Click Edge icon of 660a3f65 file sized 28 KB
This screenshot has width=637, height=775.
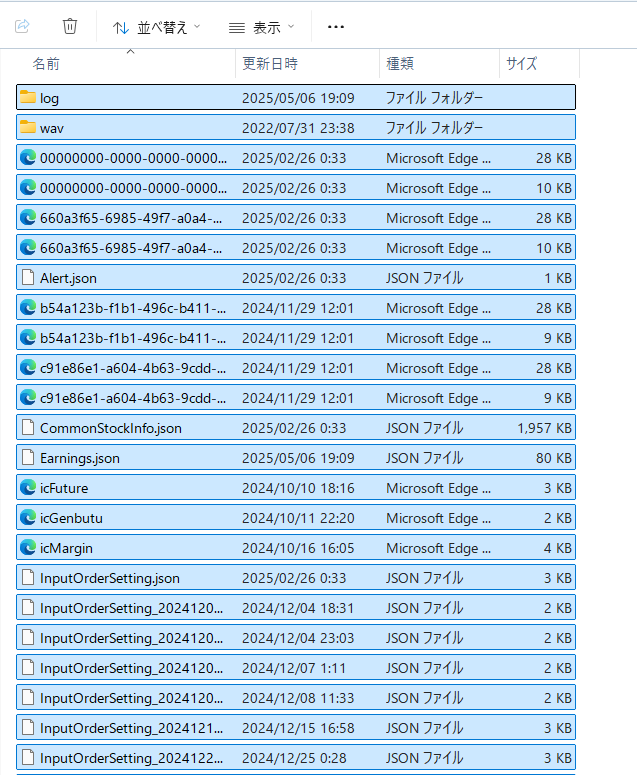[28, 218]
